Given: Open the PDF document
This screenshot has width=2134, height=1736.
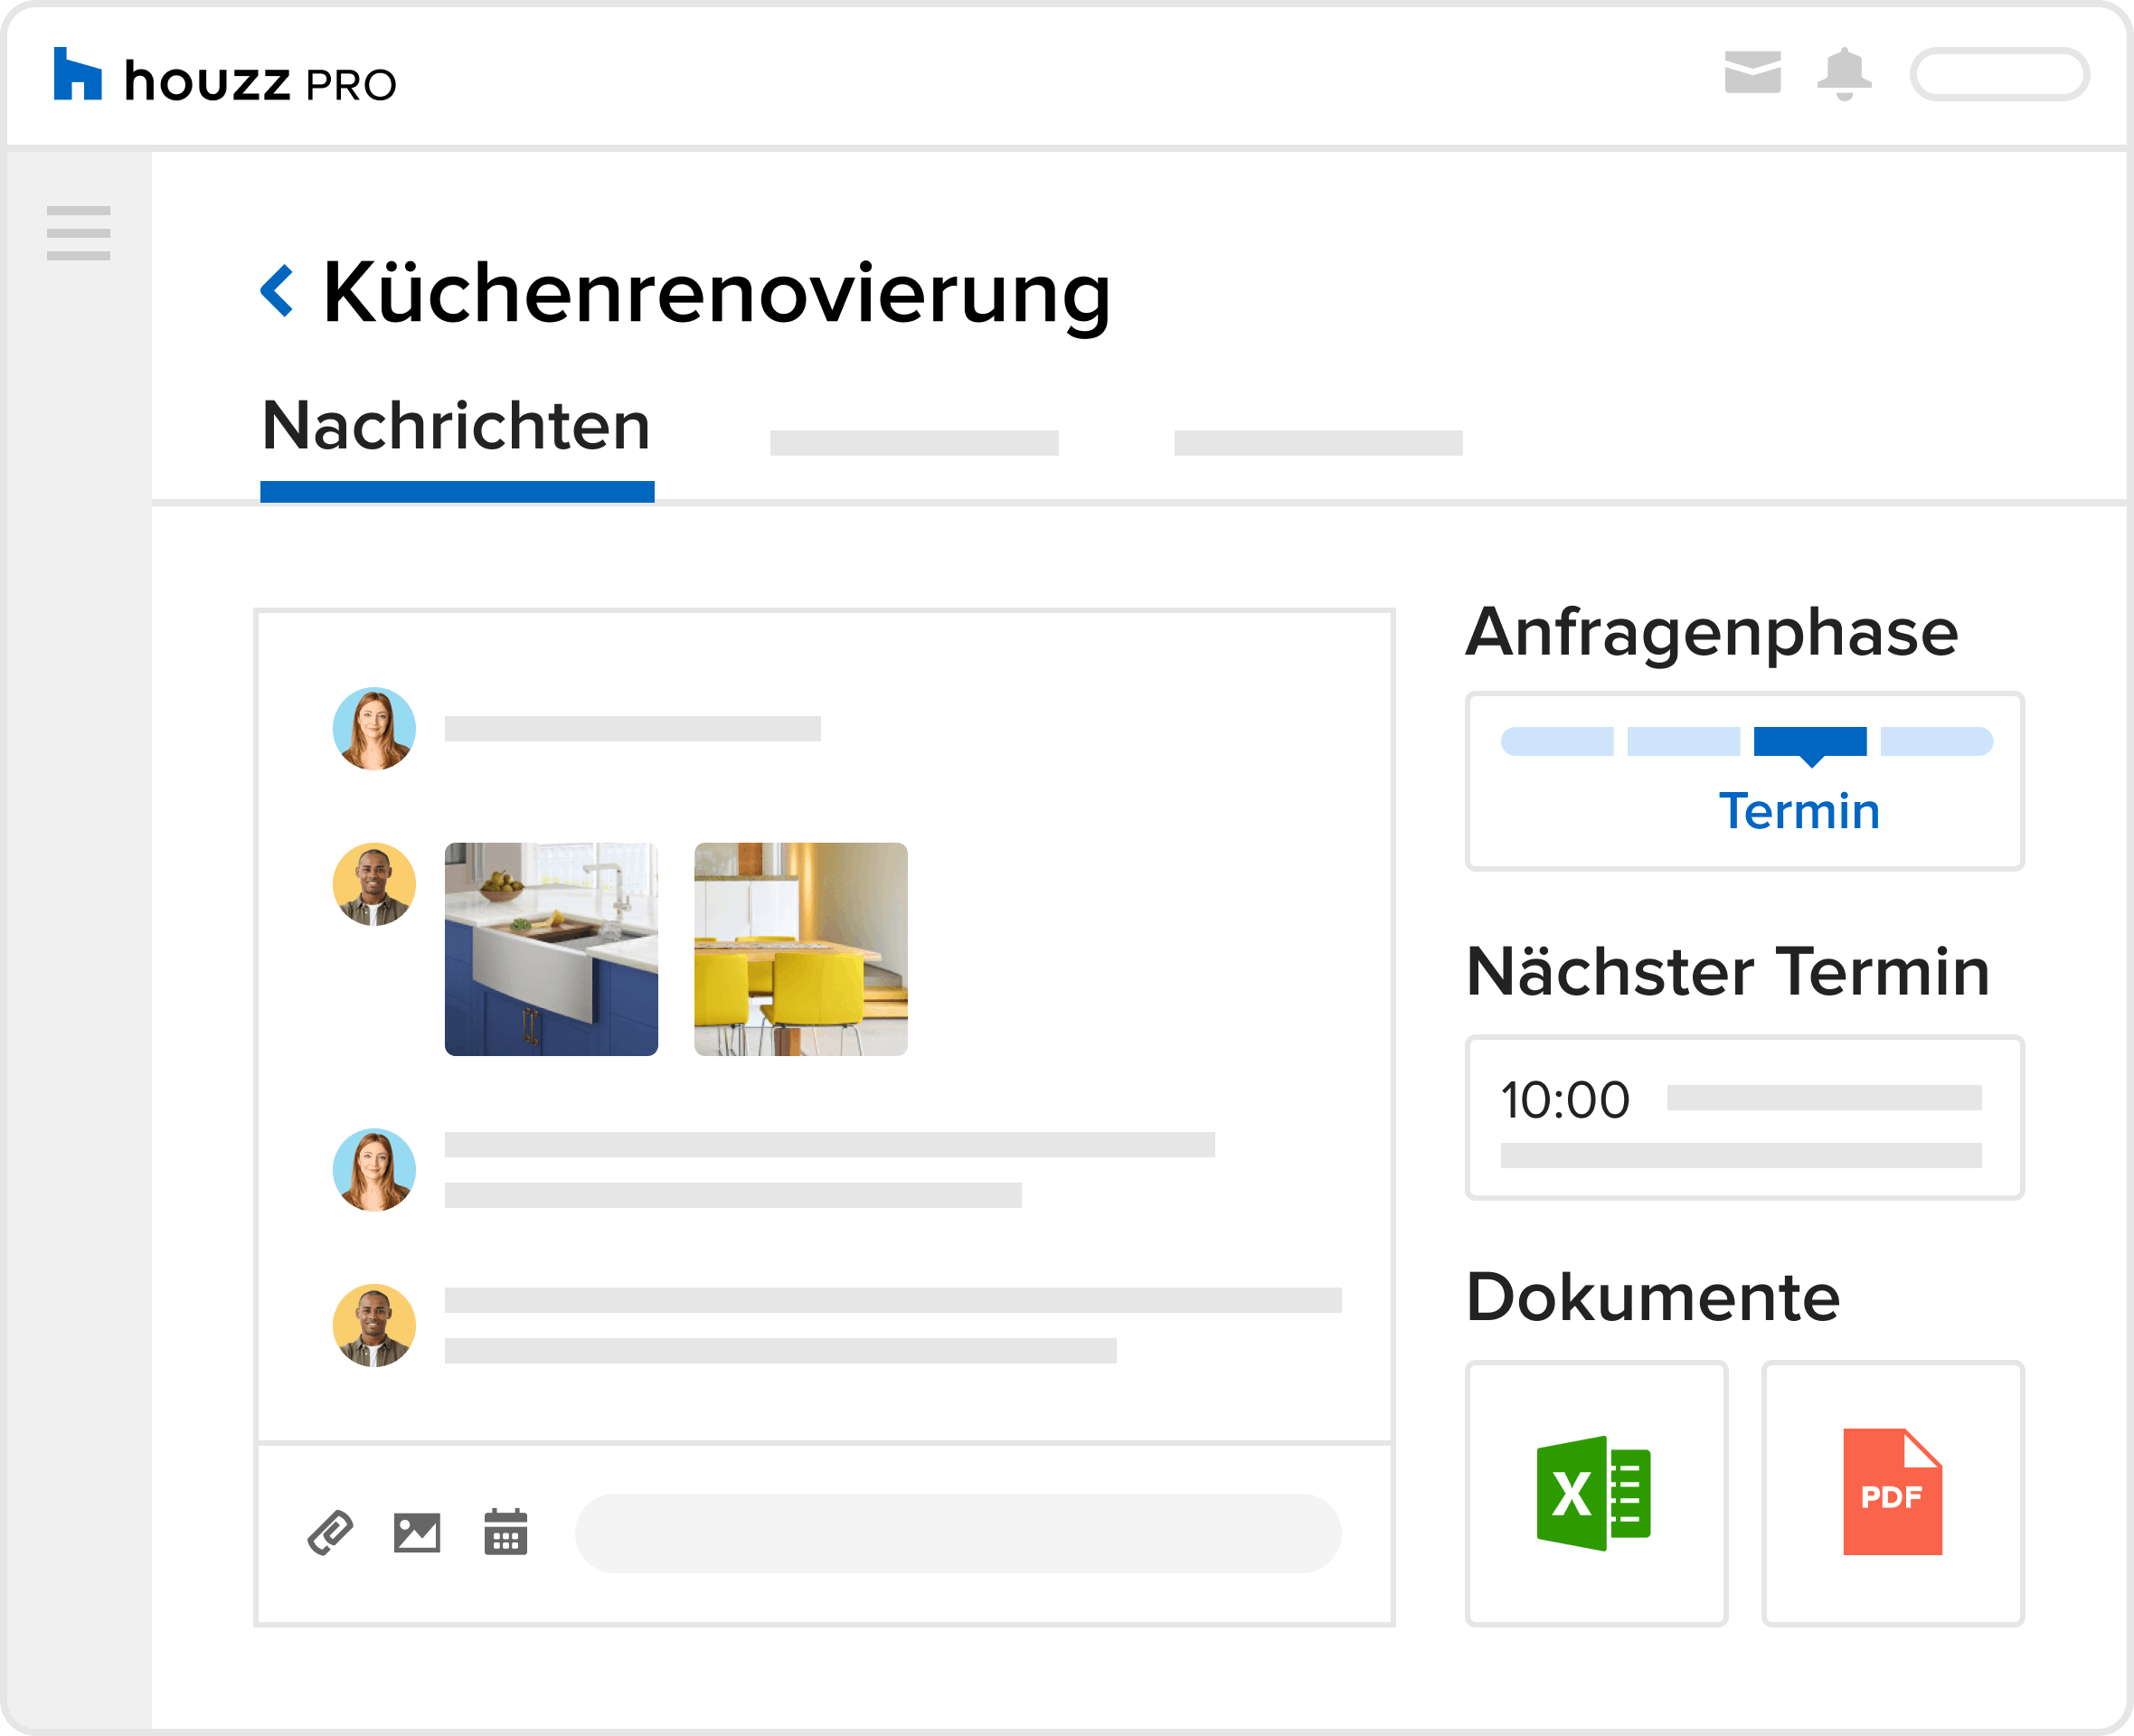Looking at the screenshot, I should click(1893, 1493).
